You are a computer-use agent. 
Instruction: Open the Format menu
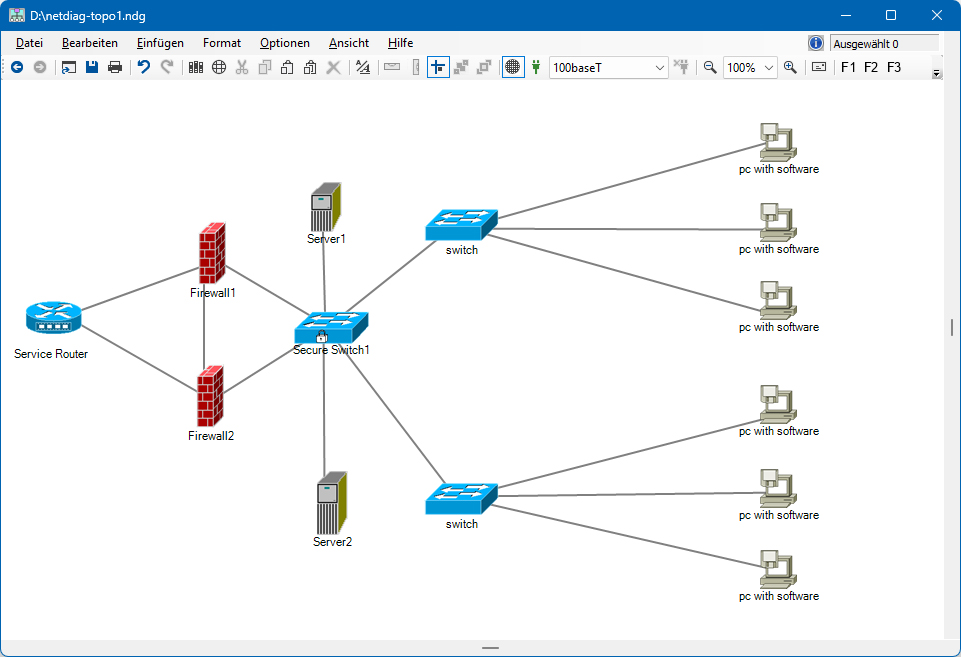(222, 43)
